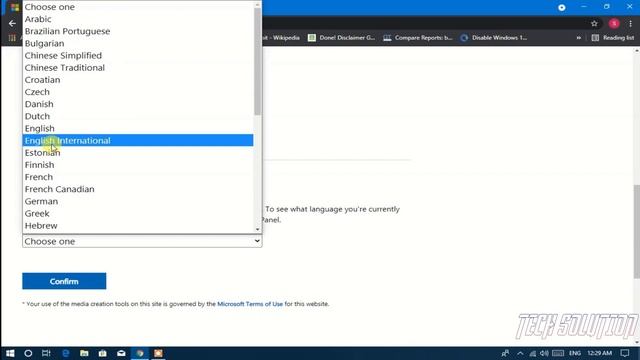This screenshot has width=640, height=360.
Task: Switch to Chrome on the taskbar
Action: [x=140, y=353]
